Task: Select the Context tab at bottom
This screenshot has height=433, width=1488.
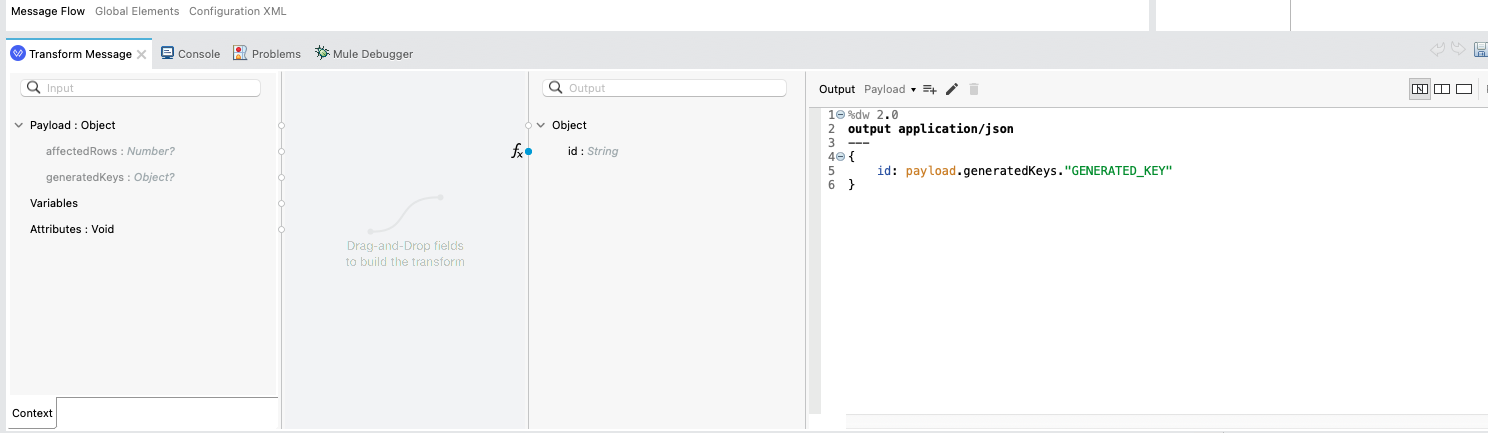Action: tap(32, 413)
